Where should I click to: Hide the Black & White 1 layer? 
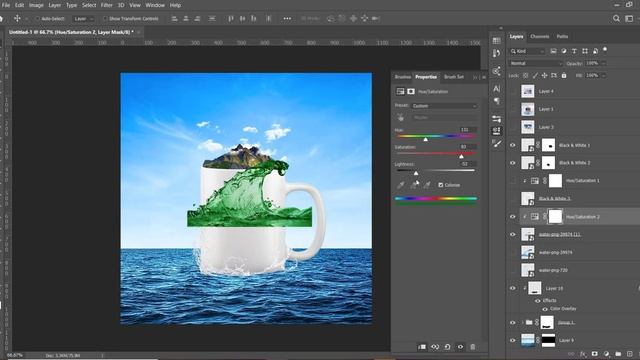513,145
